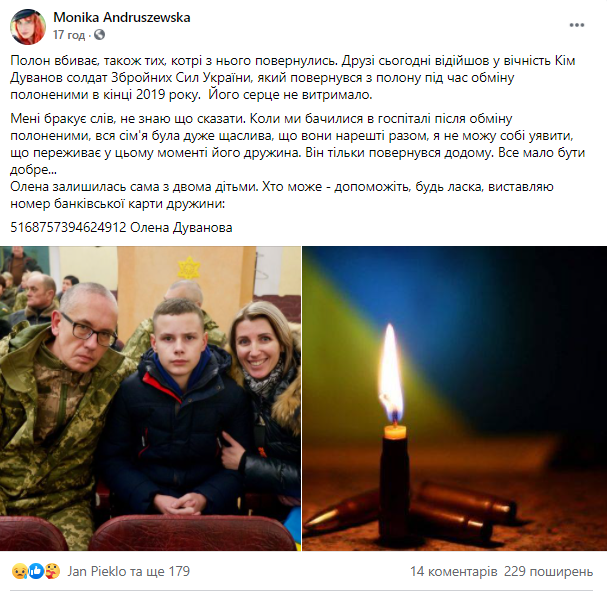Open the family photo with the soldier
This screenshot has width=607, height=596.
click(x=150, y=398)
